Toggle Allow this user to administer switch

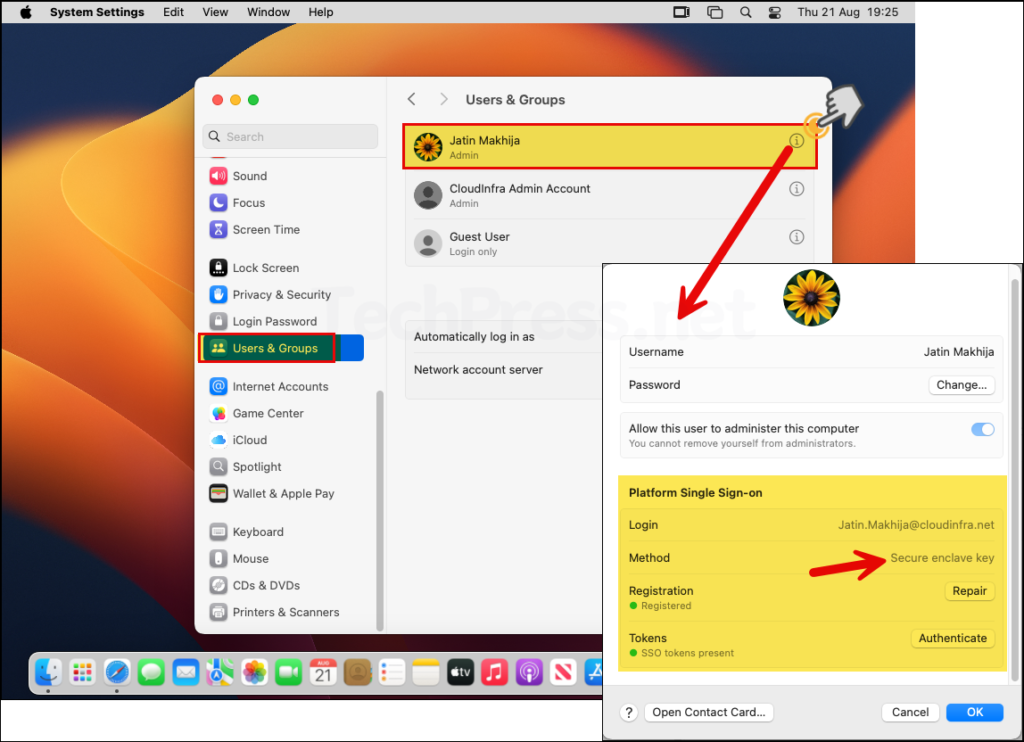[x=982, y=429]
